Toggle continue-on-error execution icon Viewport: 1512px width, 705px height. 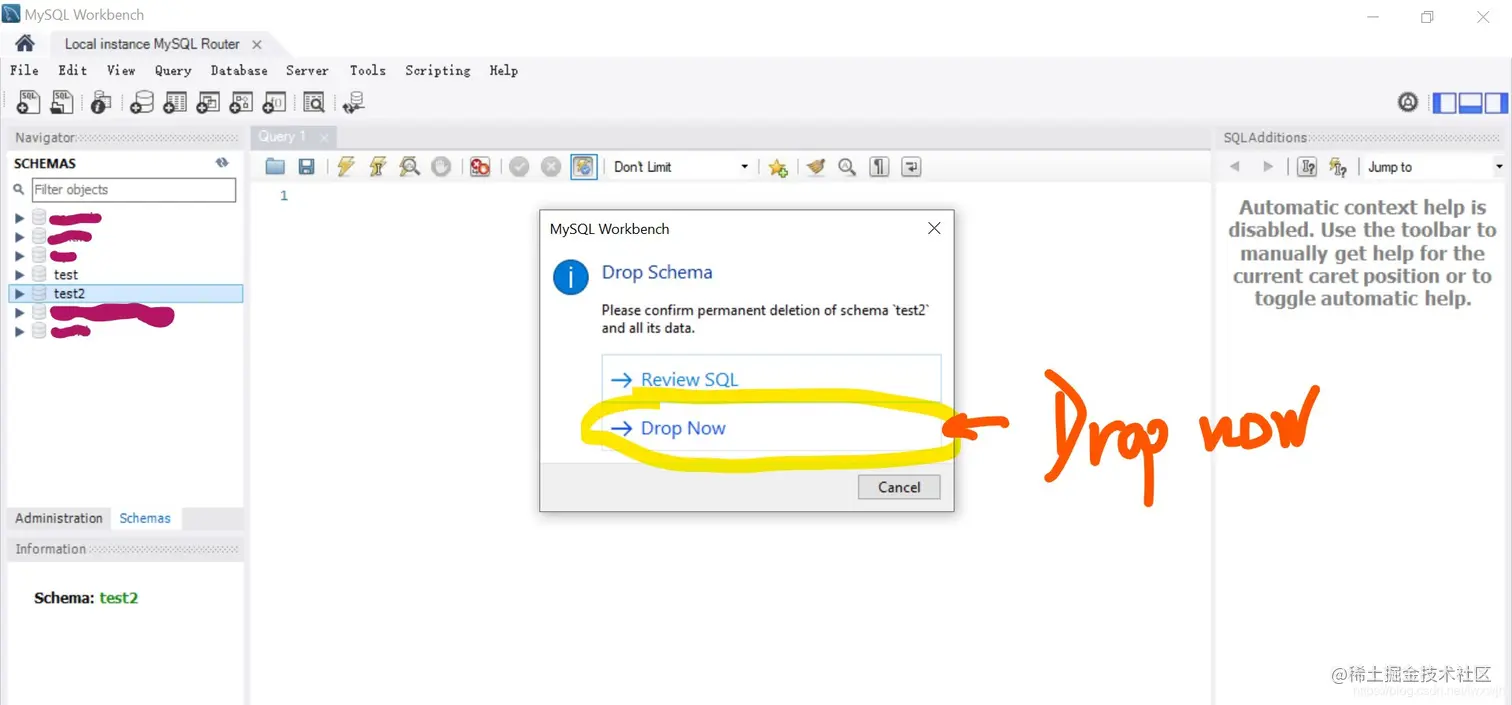(x=480, y=167)
